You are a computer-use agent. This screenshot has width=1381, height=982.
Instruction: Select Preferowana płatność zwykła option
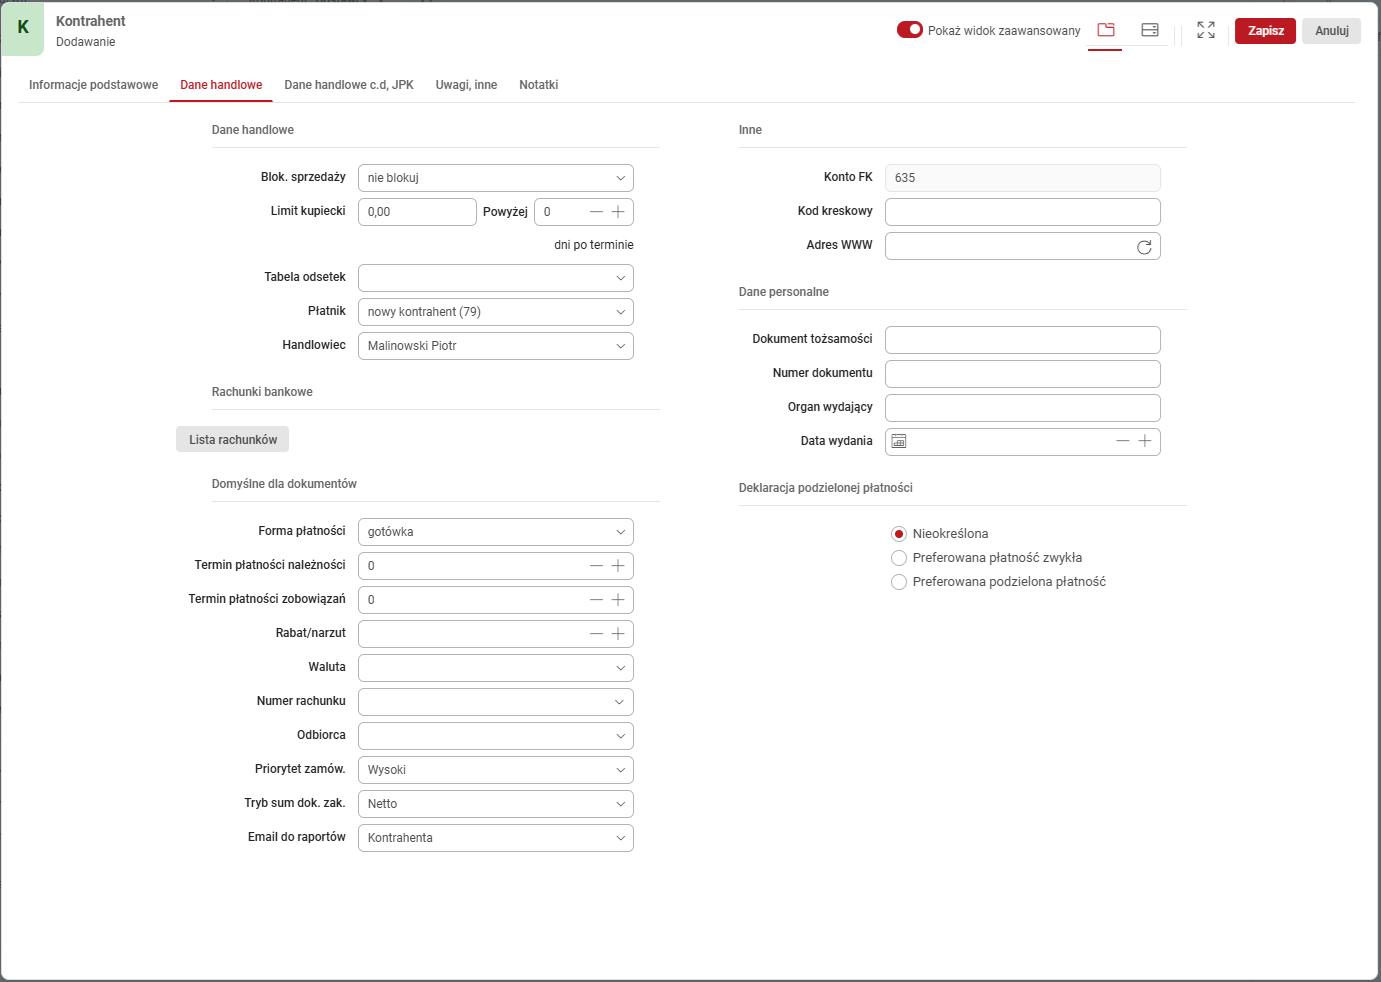pos(899,558)
